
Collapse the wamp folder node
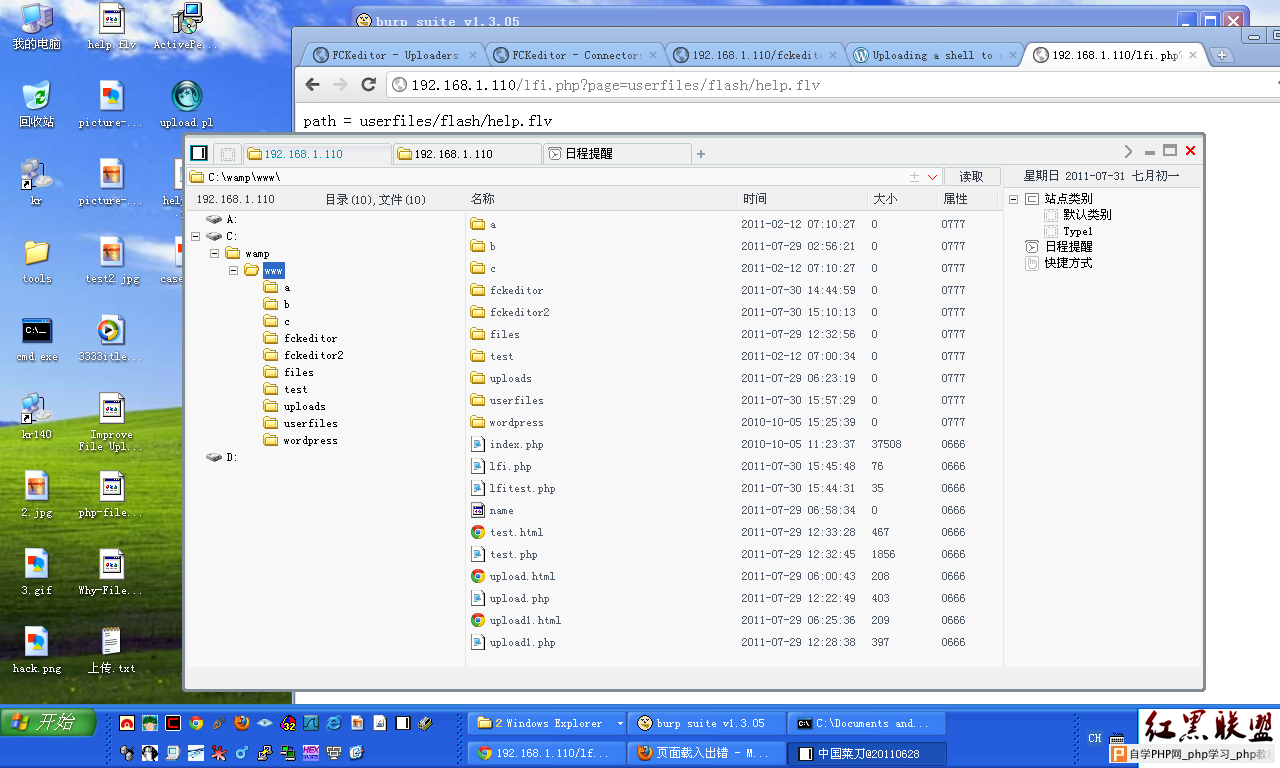point(214,254)
